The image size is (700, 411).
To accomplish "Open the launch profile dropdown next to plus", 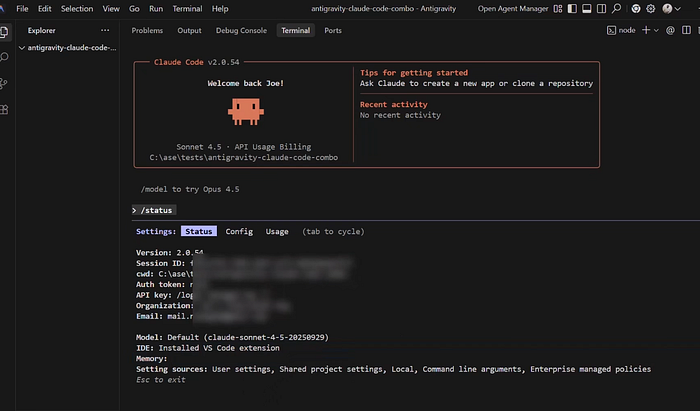I will click(656, 30).
